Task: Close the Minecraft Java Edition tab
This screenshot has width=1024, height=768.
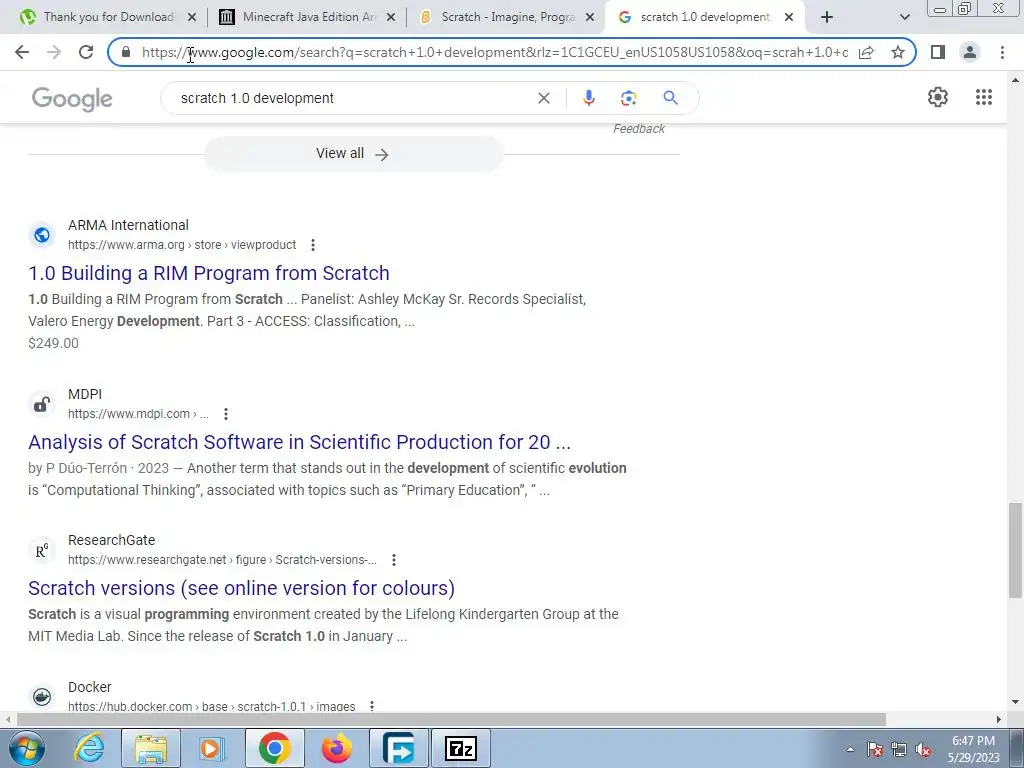Action: (391, 18)
